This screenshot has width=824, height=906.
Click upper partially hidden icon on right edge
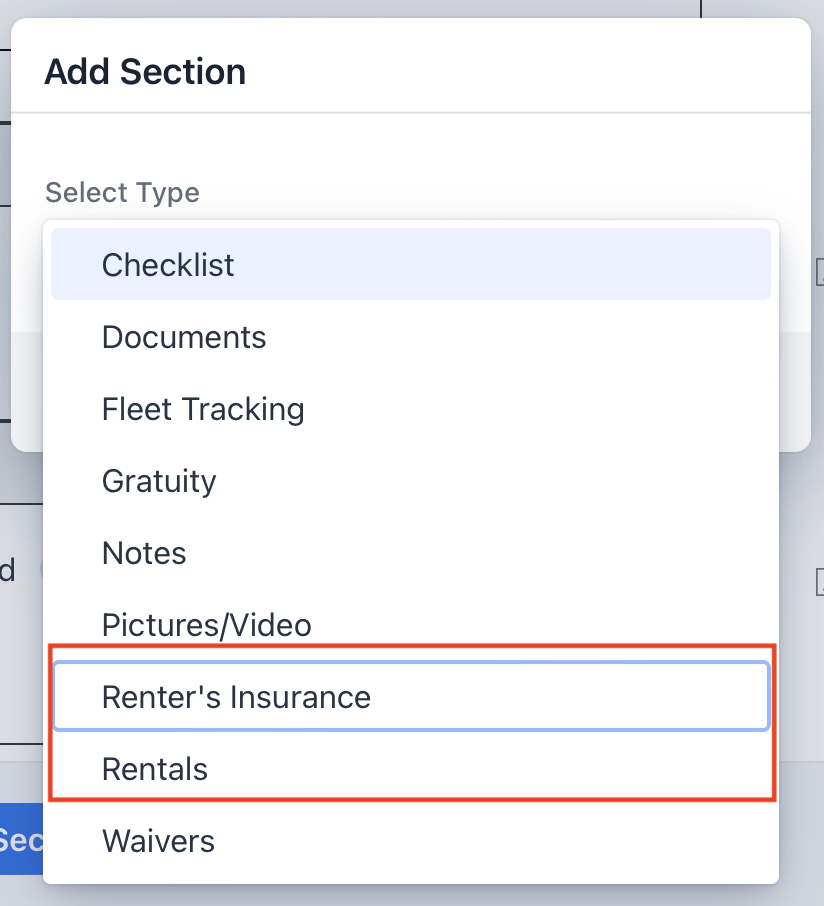[820, 272]
